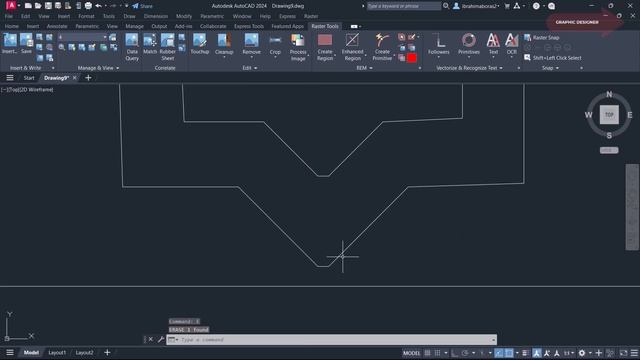Switch to the Start file tab

[x=29, y=78]
